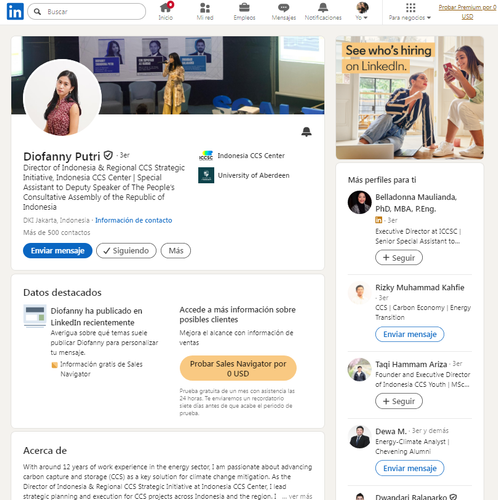The image size is (498, 500).
Task: Click the orange Sales Navigator info icon
Action: coord(54,365)
